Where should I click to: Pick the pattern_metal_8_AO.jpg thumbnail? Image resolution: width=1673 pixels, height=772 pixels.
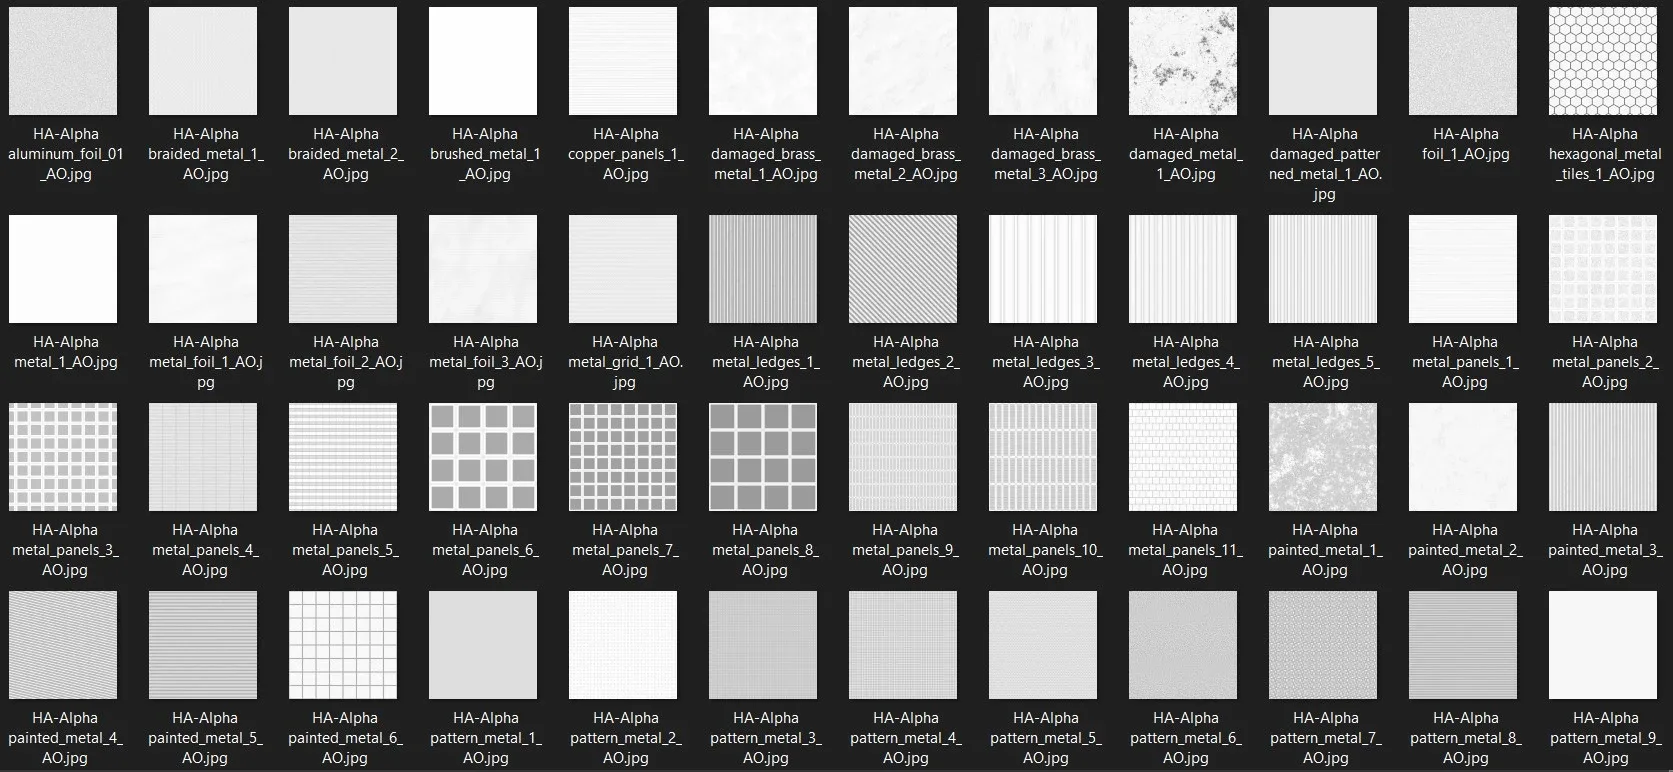pos(1463,645)
